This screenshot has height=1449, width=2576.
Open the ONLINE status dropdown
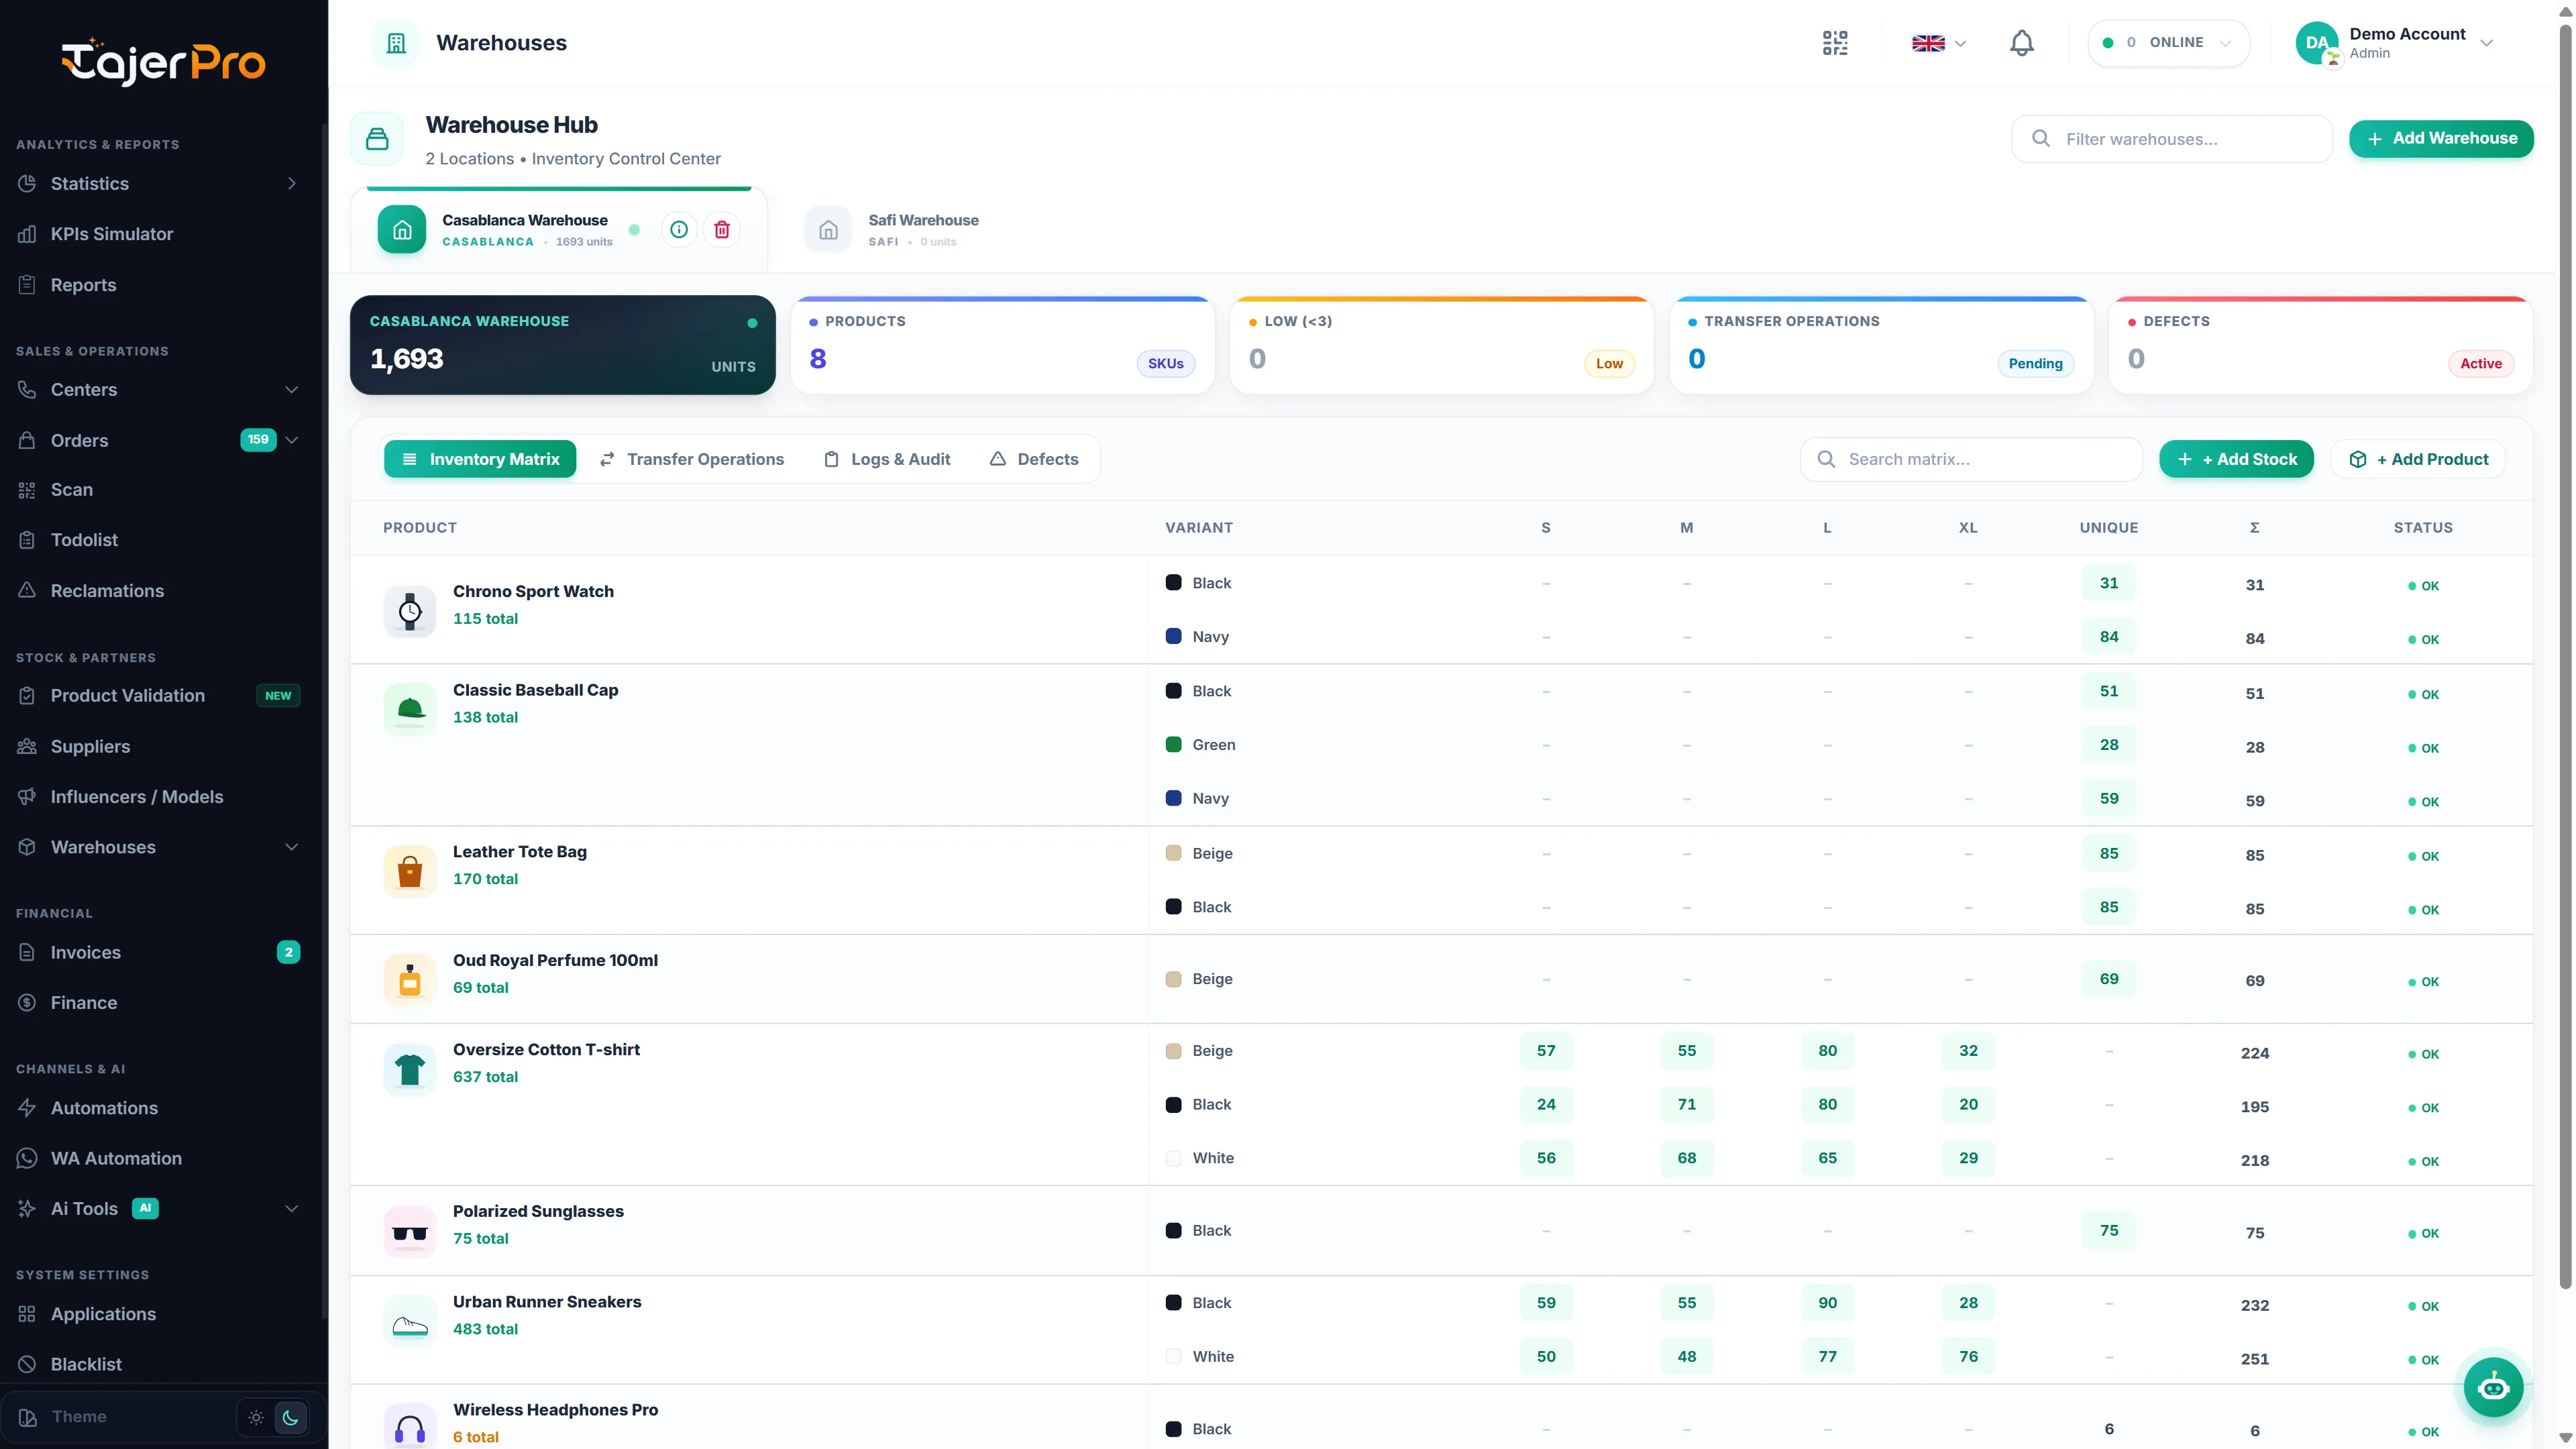2168,43
